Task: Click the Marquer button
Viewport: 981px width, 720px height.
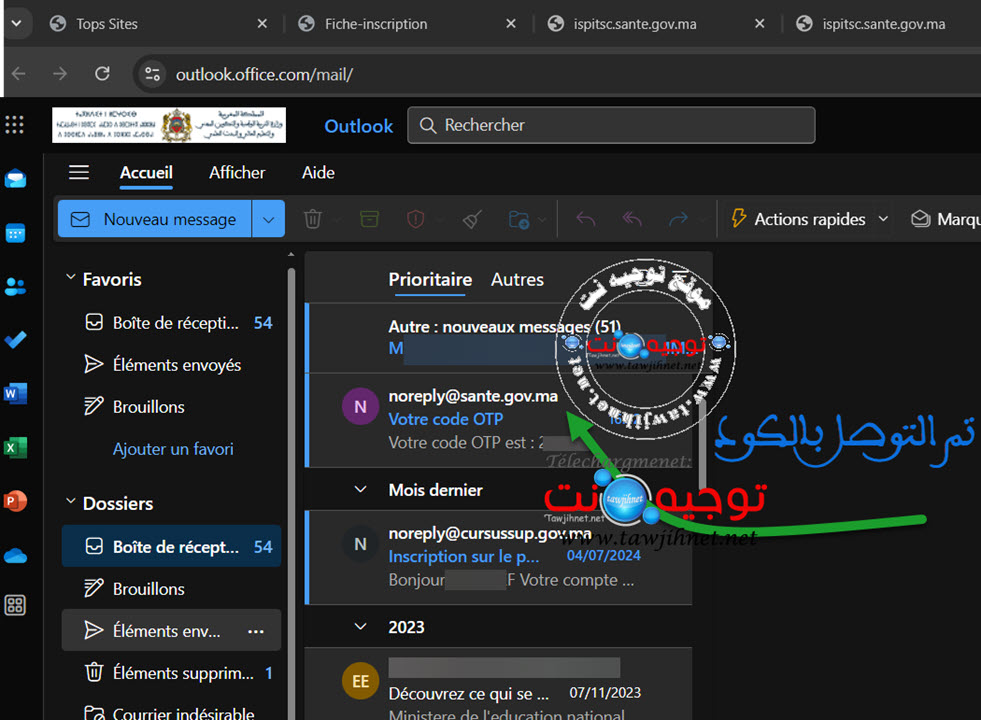Action: tap(945, 219)
